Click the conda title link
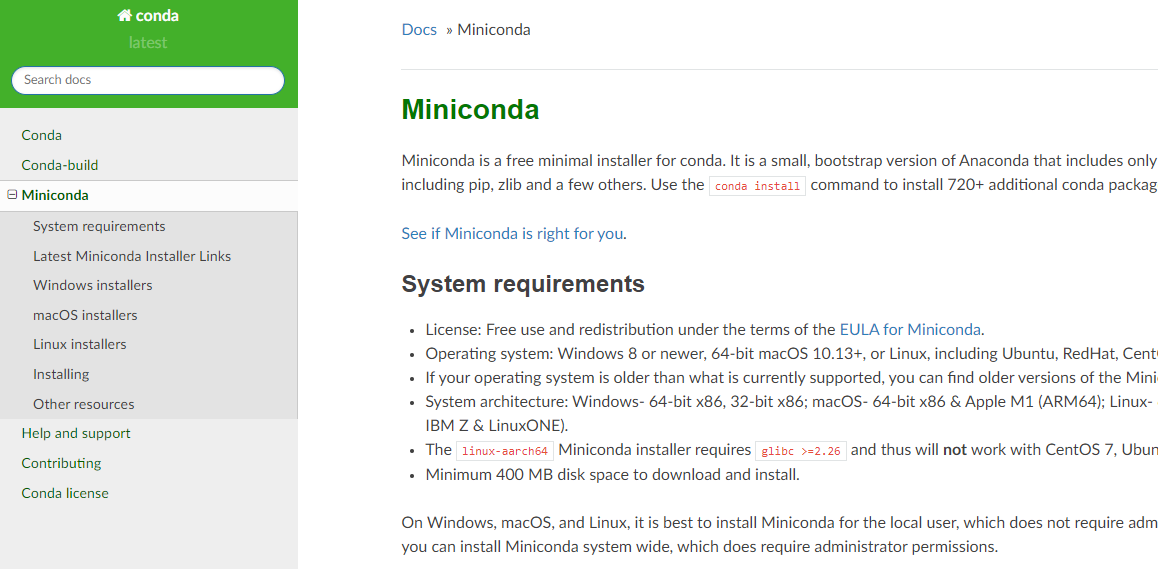The width and height of the screenshot is (1158, 569). point(148,16)
